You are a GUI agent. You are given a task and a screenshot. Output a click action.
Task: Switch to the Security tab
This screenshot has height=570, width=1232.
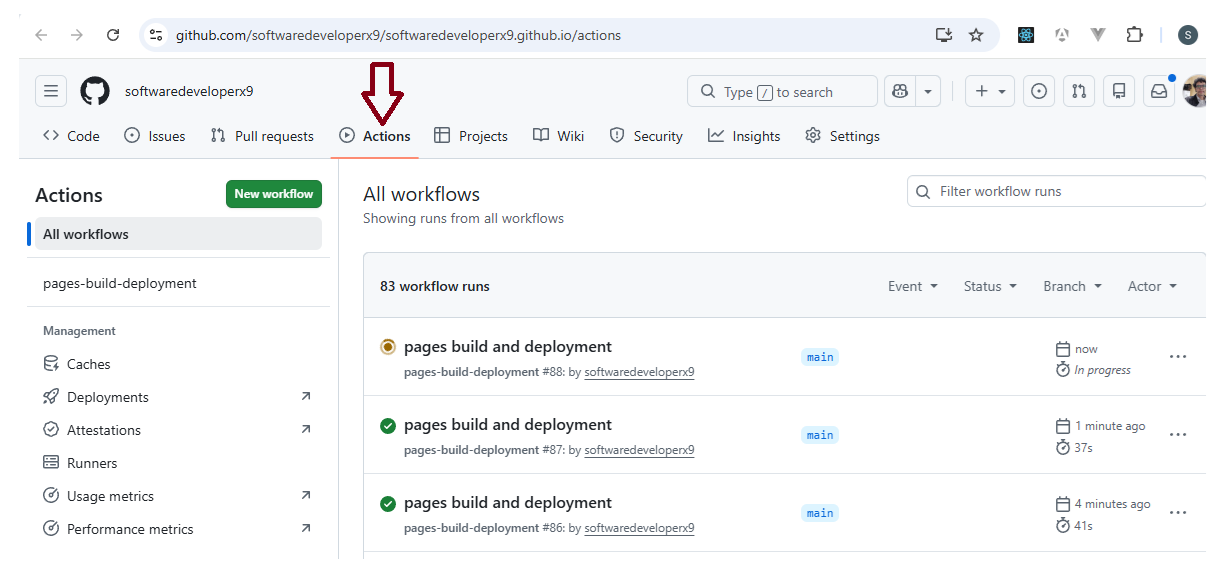pyautogui.click(x=646, y=136)
